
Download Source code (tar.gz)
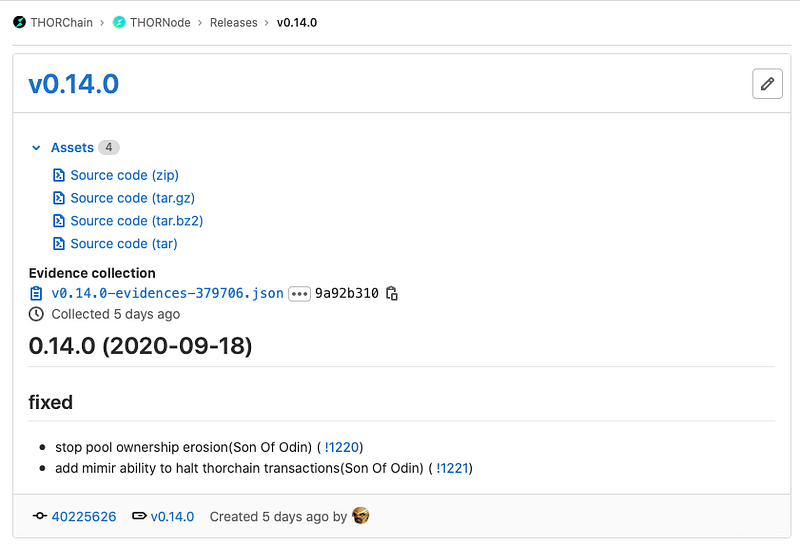pos(133,198)
